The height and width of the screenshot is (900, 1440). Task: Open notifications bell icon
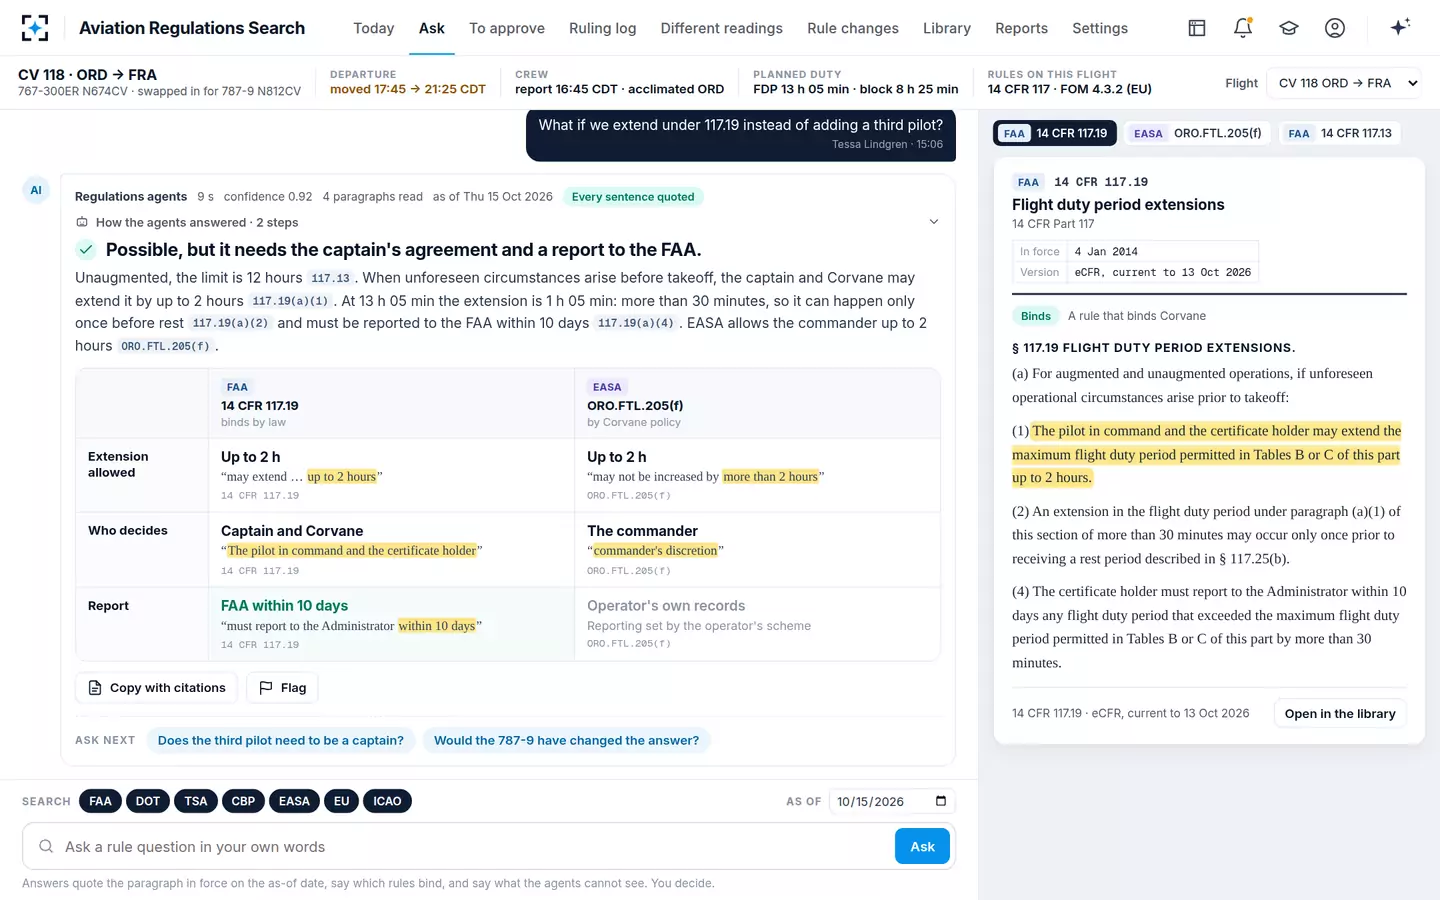pyautogui.click(x=1243, y=28)
